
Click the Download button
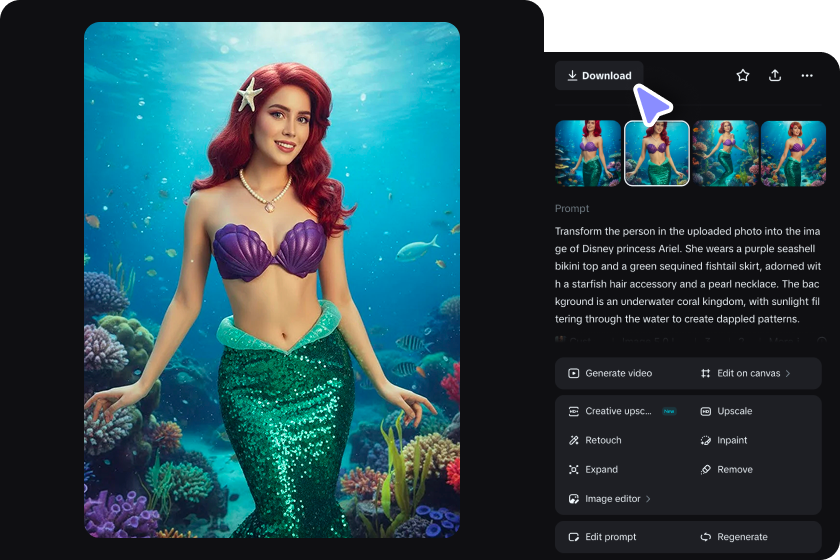599,76
